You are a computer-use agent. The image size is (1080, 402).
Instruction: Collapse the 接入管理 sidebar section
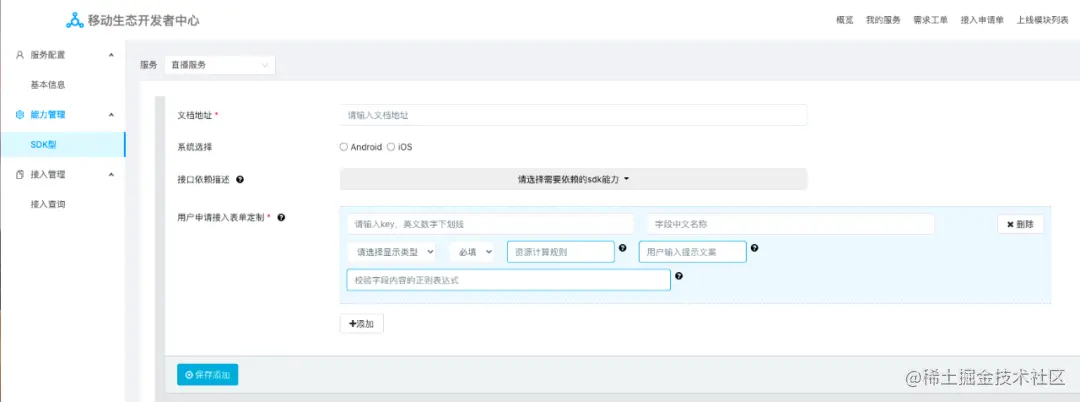(x=112, y=174)
